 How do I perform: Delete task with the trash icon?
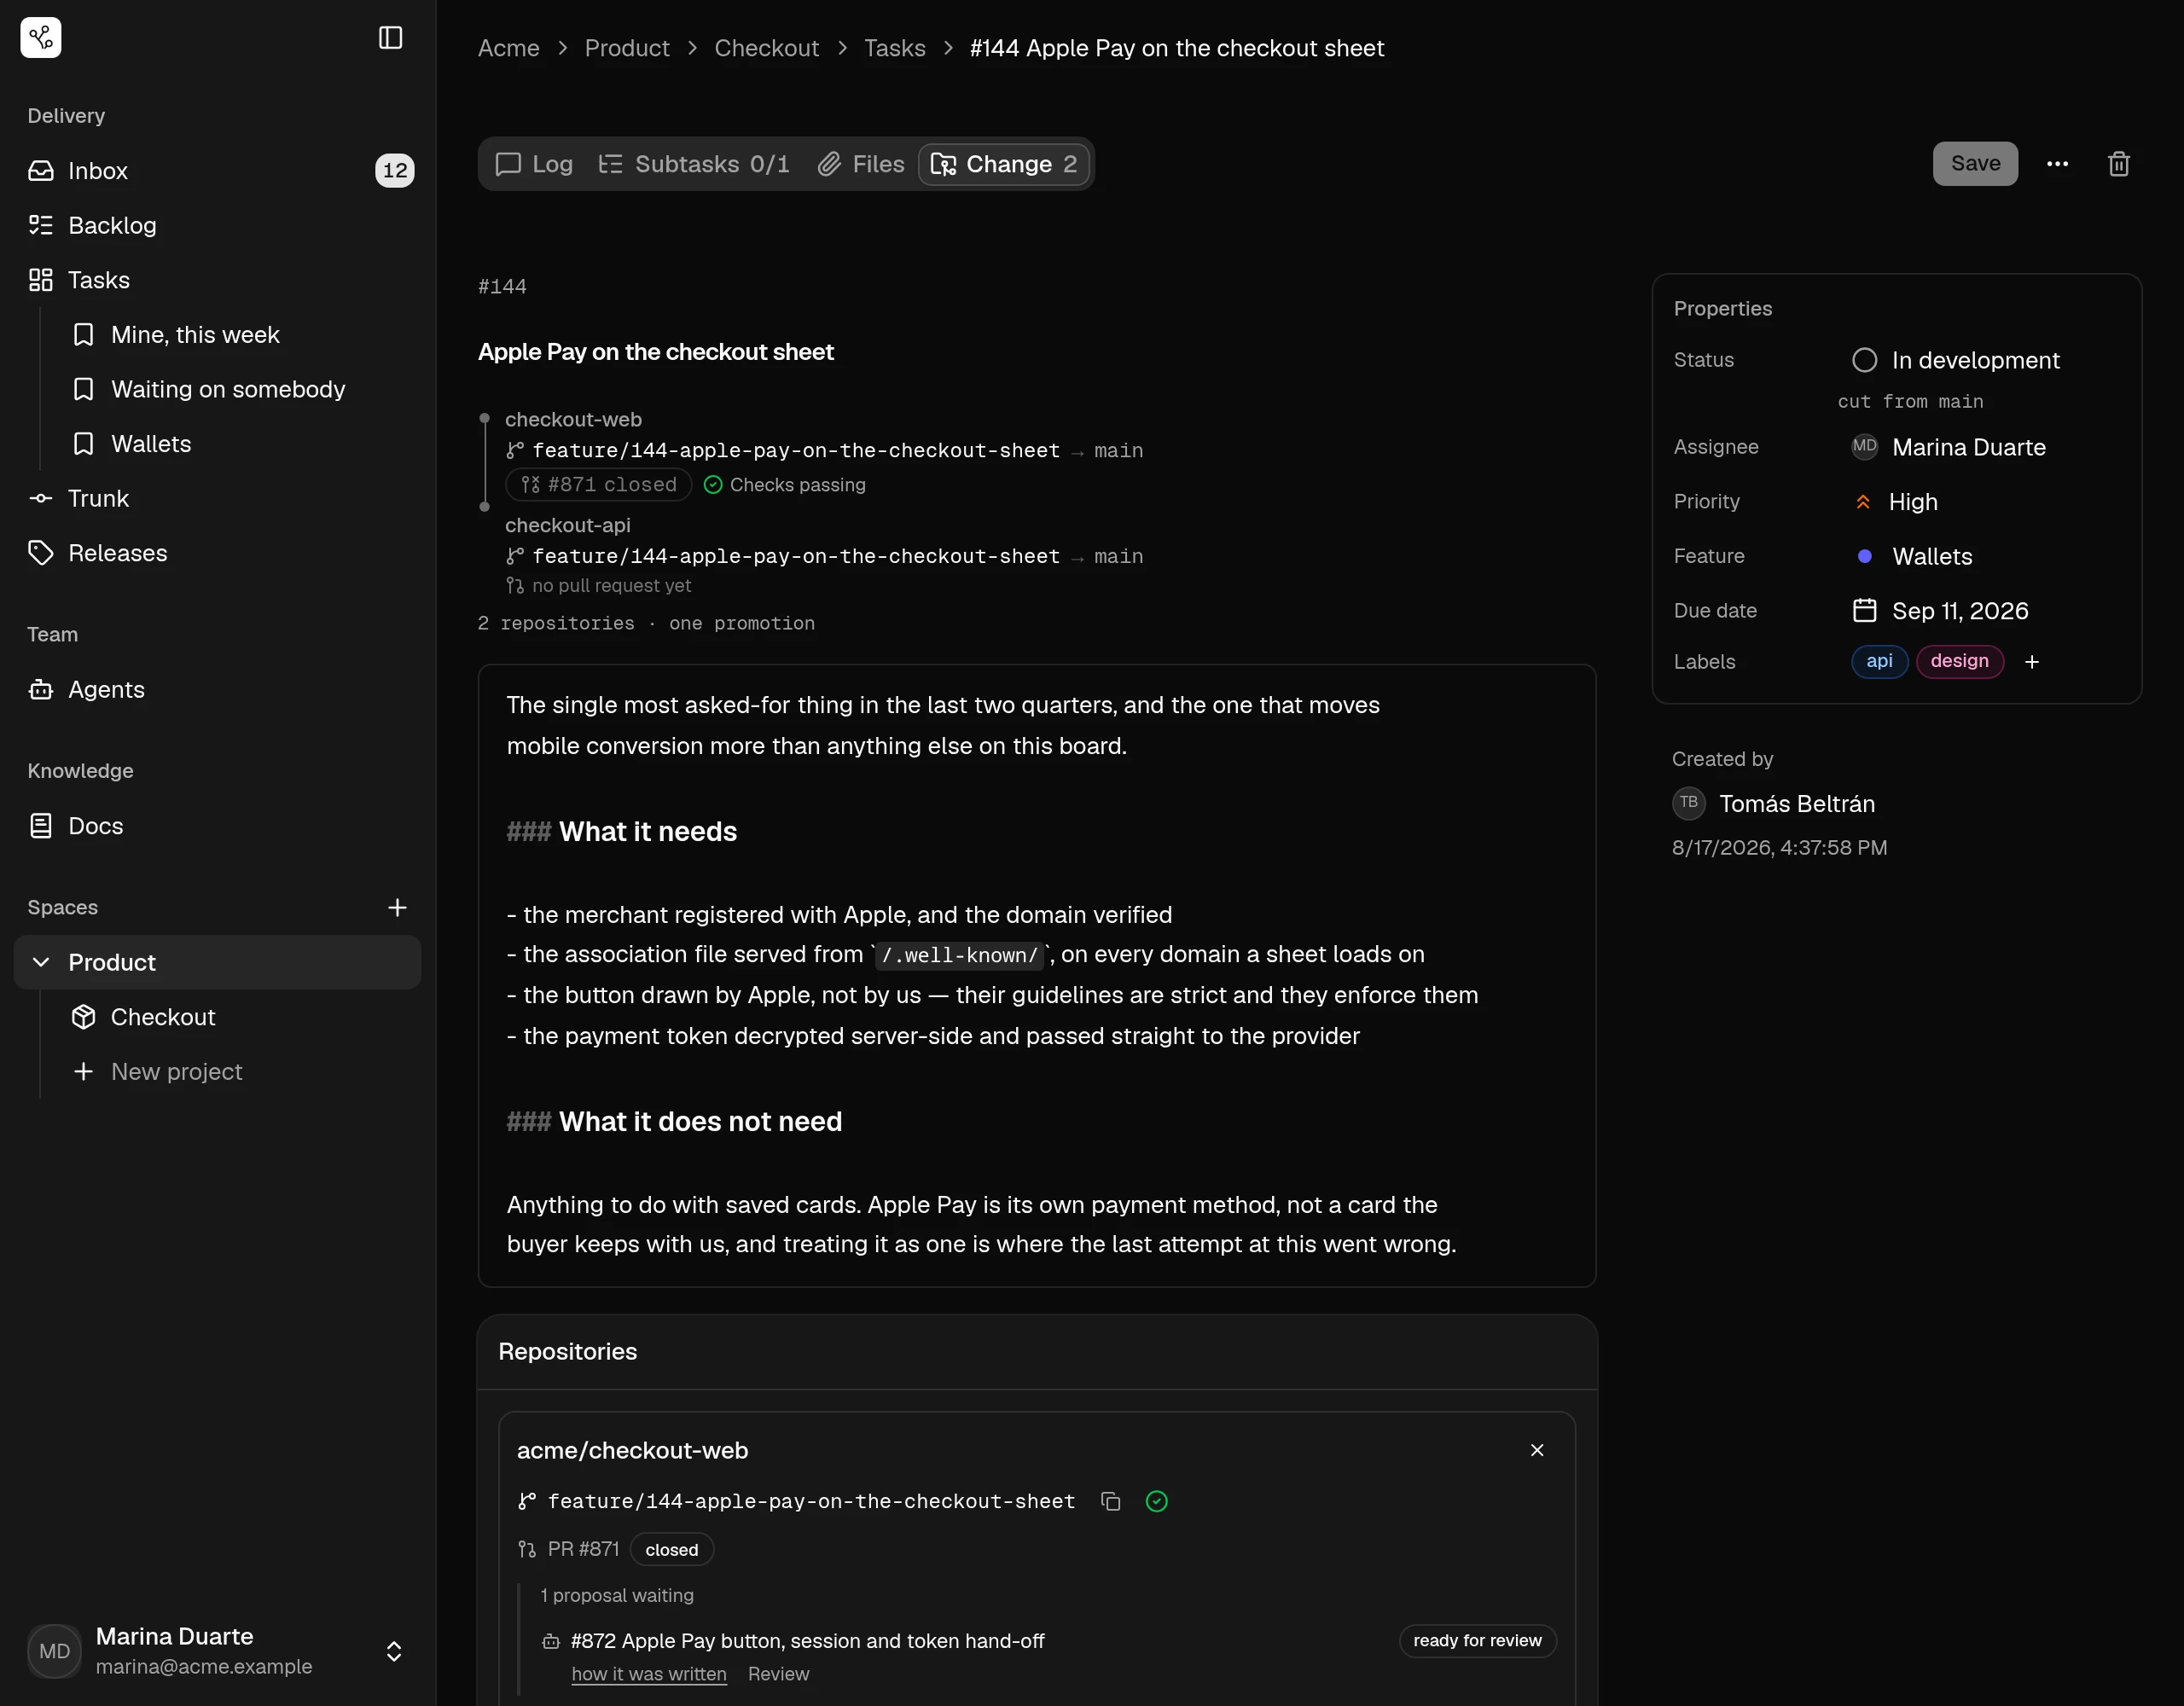[x=2118, y=164]
